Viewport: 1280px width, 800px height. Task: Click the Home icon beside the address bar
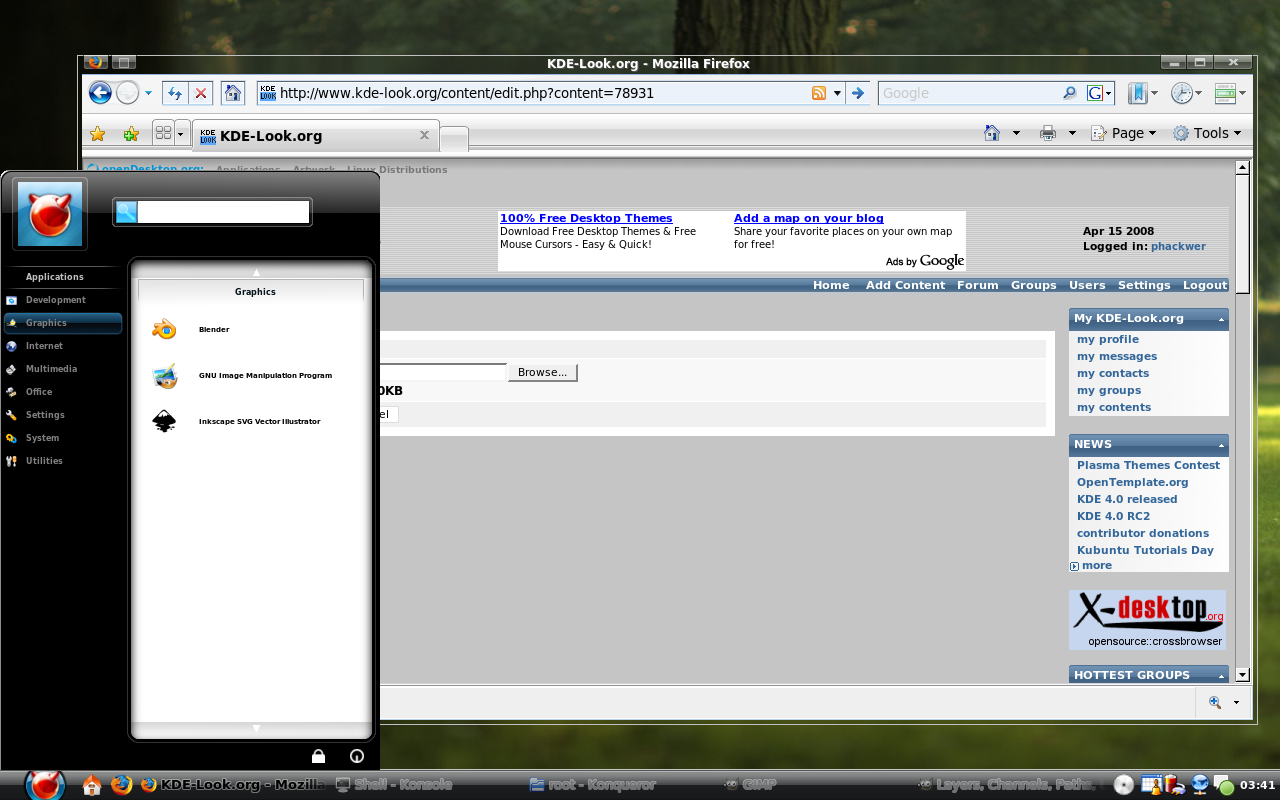click(x=233, y=93)
